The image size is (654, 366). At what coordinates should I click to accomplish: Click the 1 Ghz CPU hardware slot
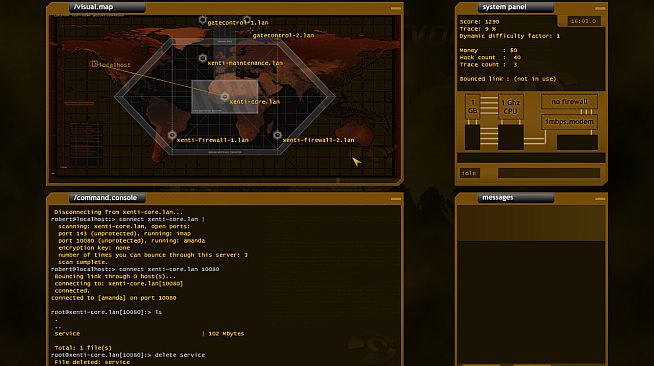pos(511,107)
